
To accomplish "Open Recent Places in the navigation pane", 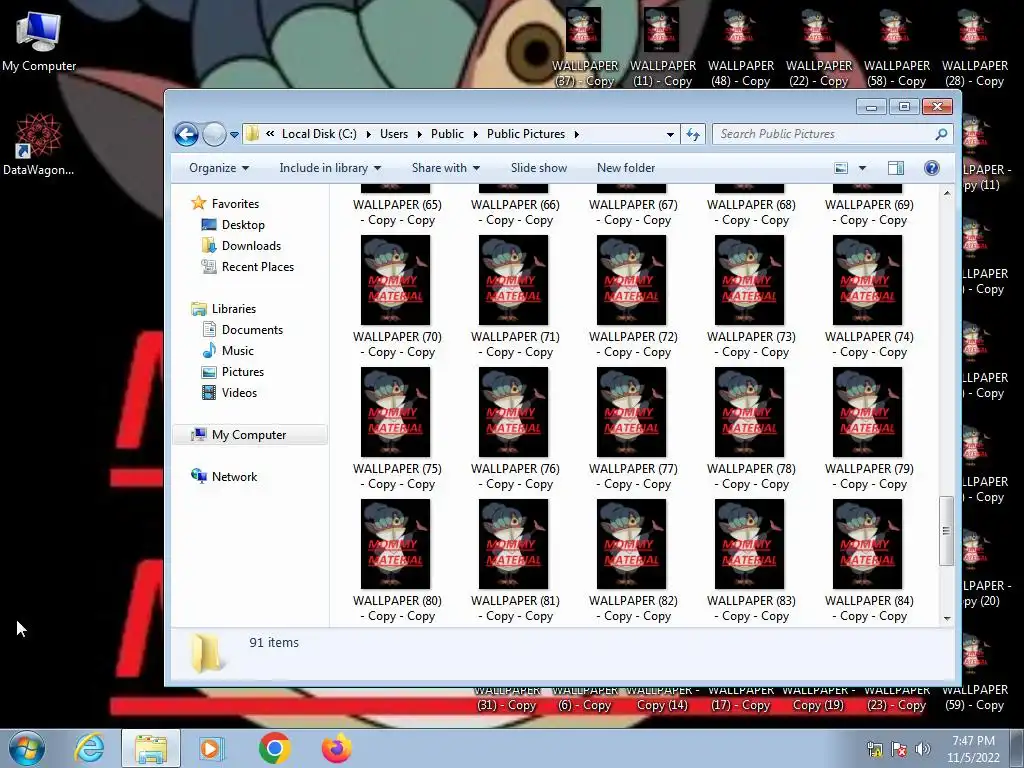I will coord(257,266).
